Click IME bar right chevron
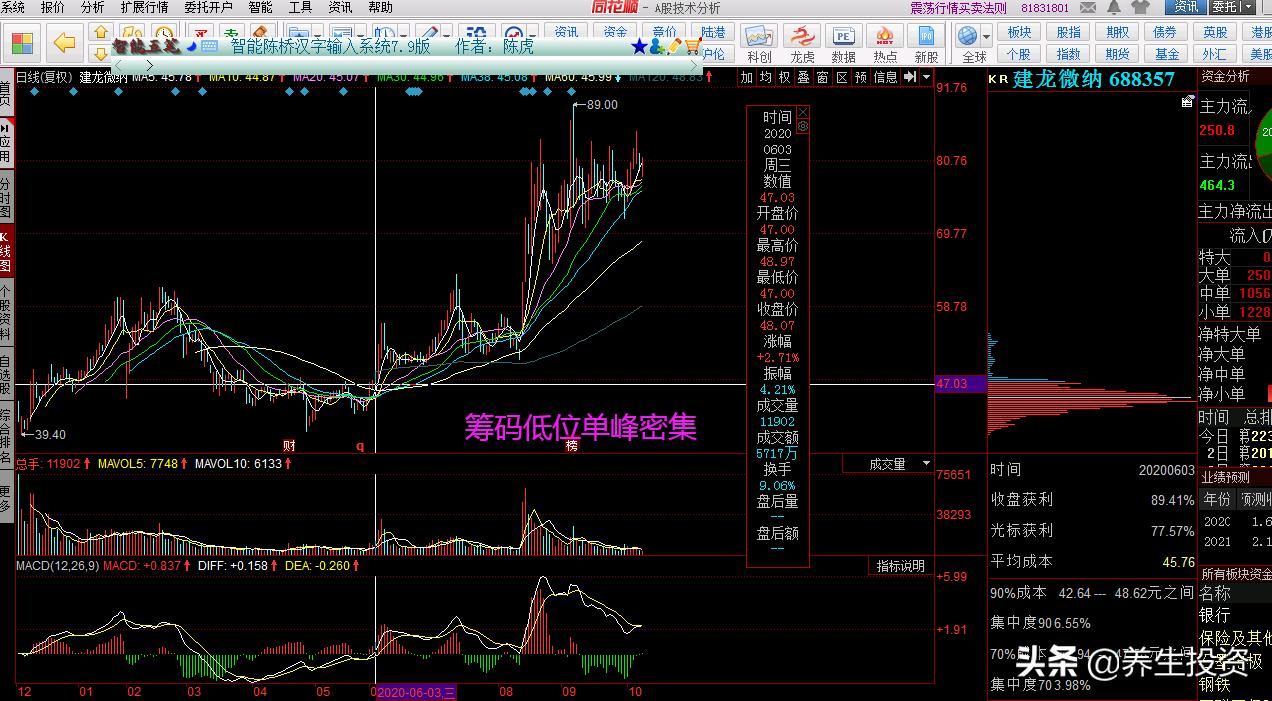The height and width of the screenshot is (701, 1272). point(148,66)
